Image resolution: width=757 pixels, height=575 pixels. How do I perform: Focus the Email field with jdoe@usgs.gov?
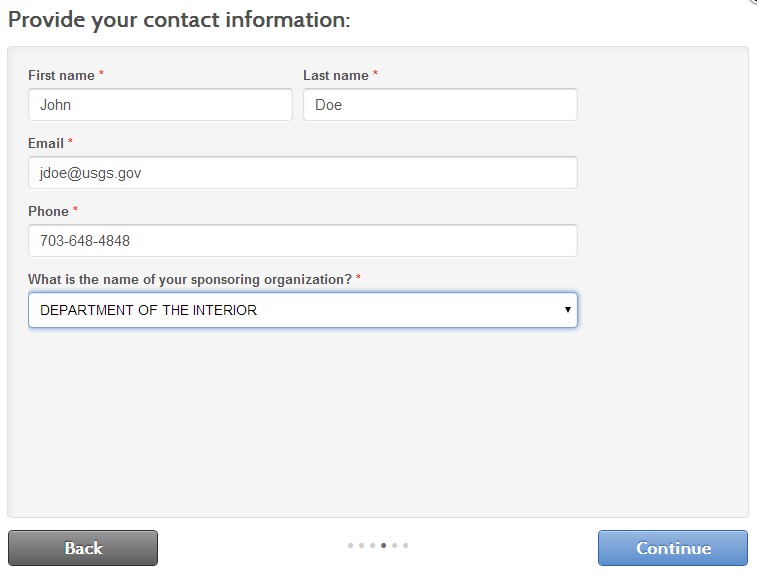coord(303,172)
